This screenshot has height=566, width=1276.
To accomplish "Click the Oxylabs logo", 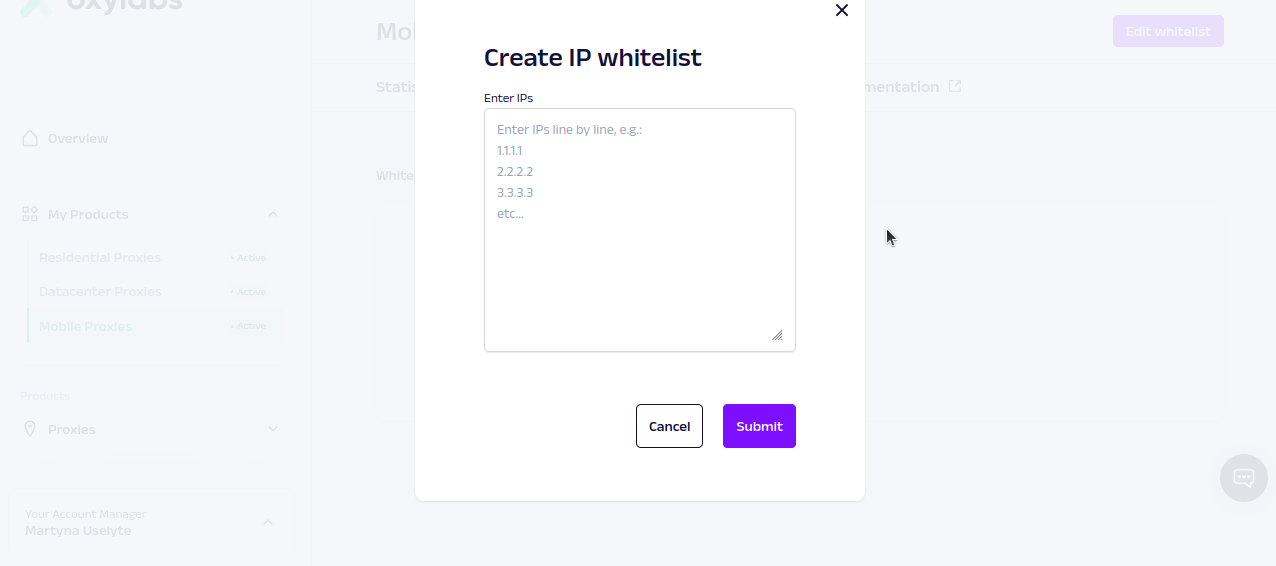I will [100, 5].
